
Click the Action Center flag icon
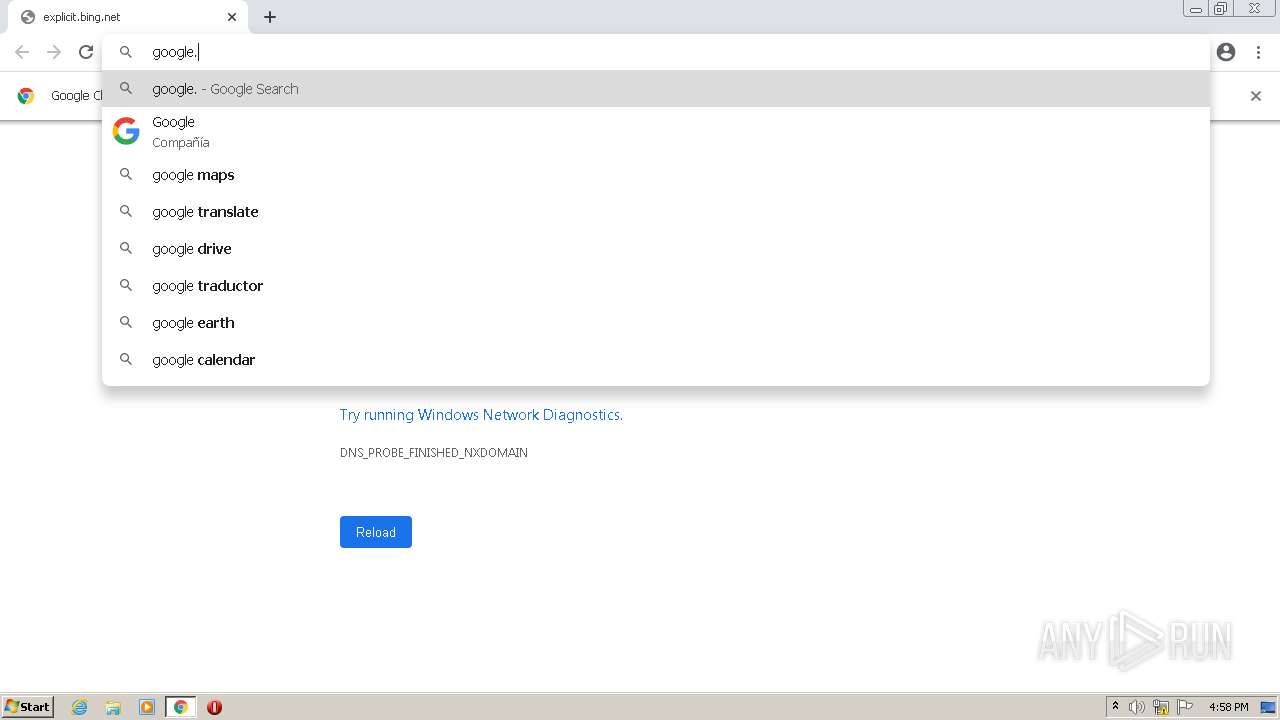pos(1185,707)
